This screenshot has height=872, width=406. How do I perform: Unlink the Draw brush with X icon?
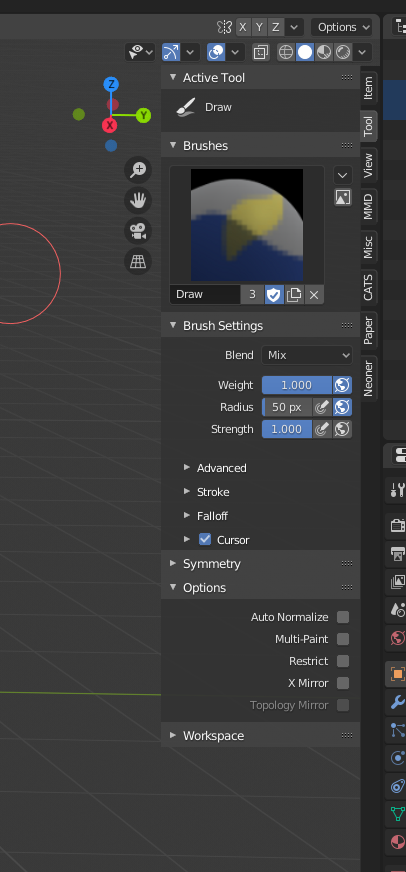tap(314, 295)
